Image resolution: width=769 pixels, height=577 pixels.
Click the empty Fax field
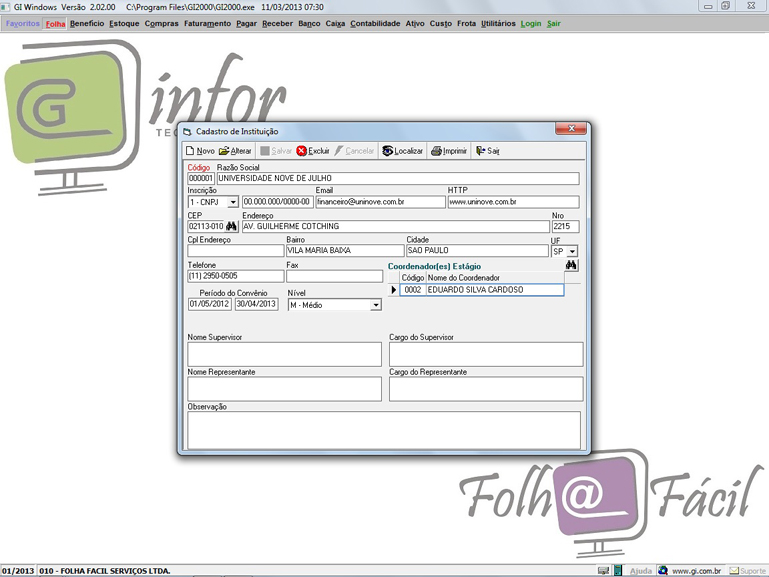[334, 276]
